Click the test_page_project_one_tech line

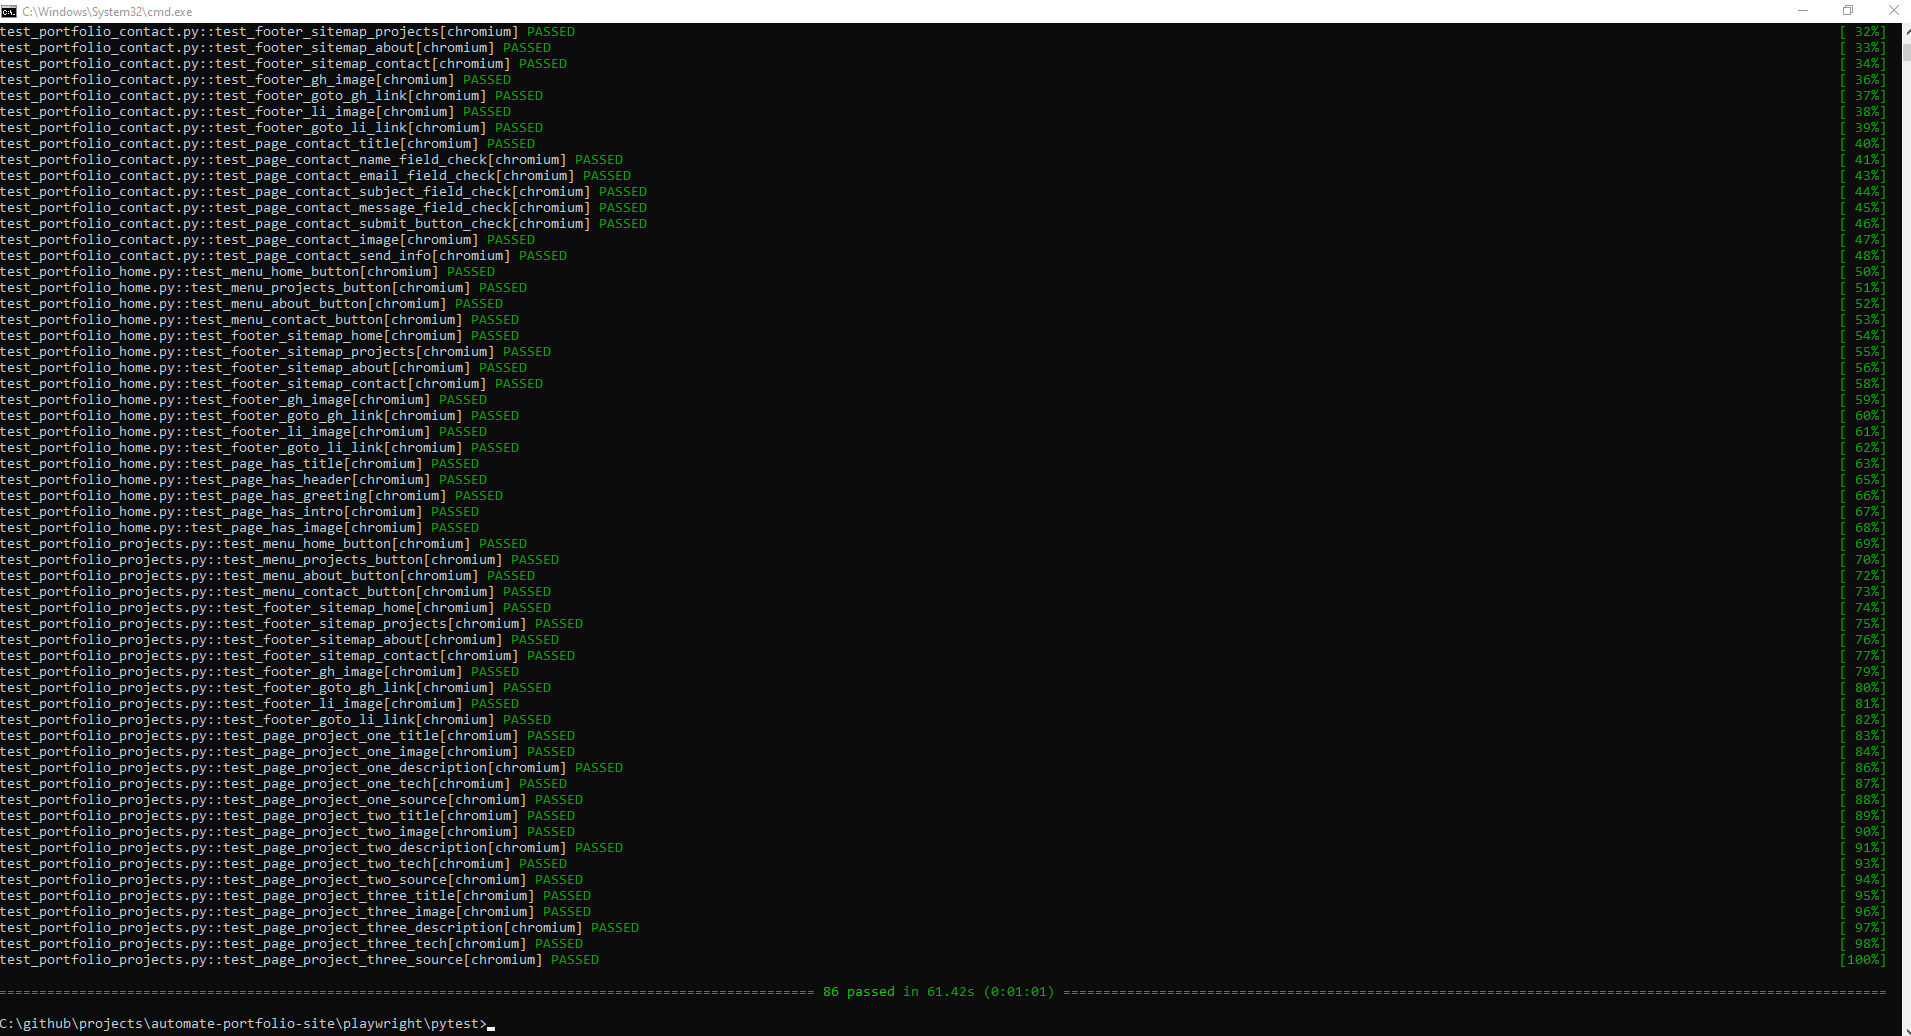pyautogui.click(x=283, y=784)
